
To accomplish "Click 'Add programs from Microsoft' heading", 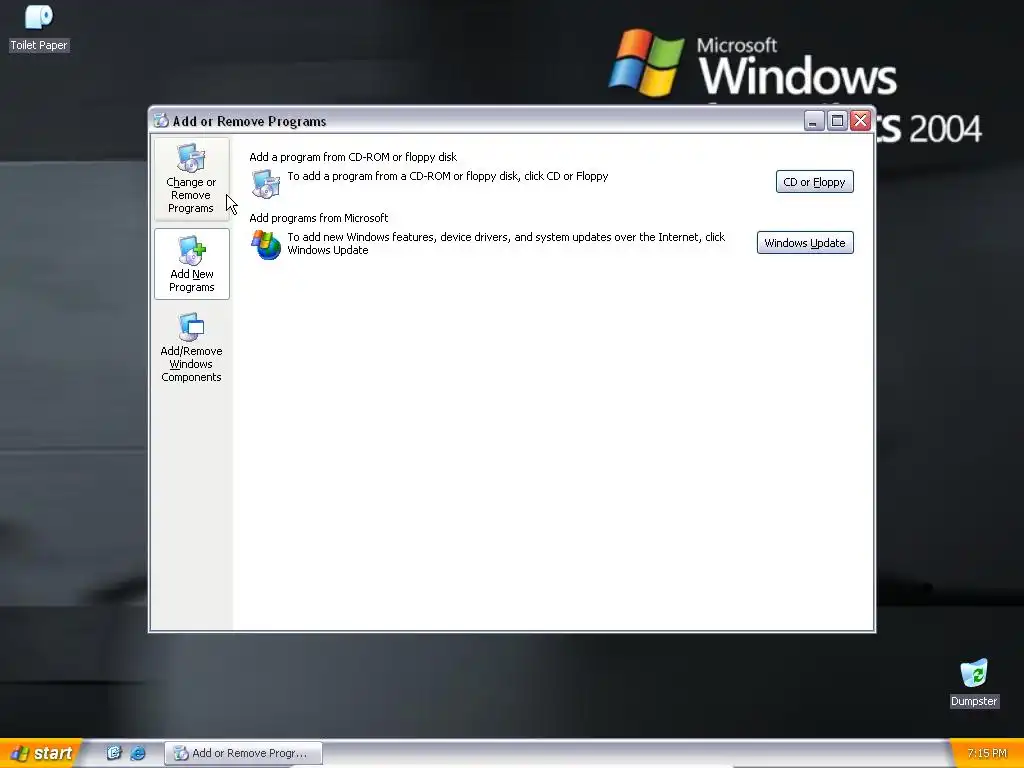I will pyautogui.click(x=319, y=217).
